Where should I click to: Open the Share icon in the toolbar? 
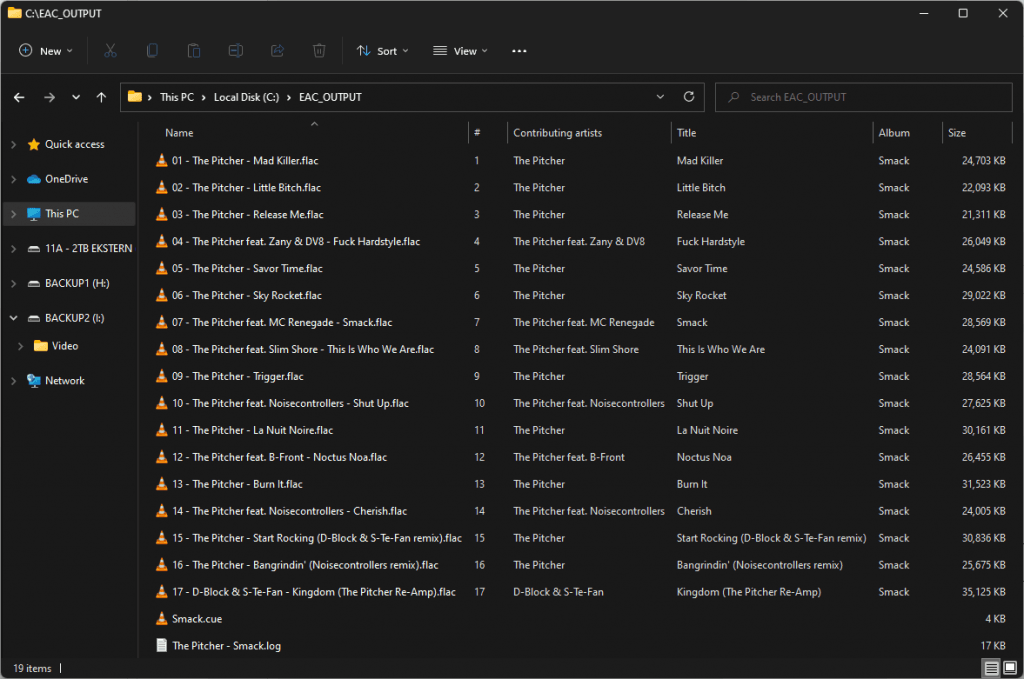tap(277, 50)
